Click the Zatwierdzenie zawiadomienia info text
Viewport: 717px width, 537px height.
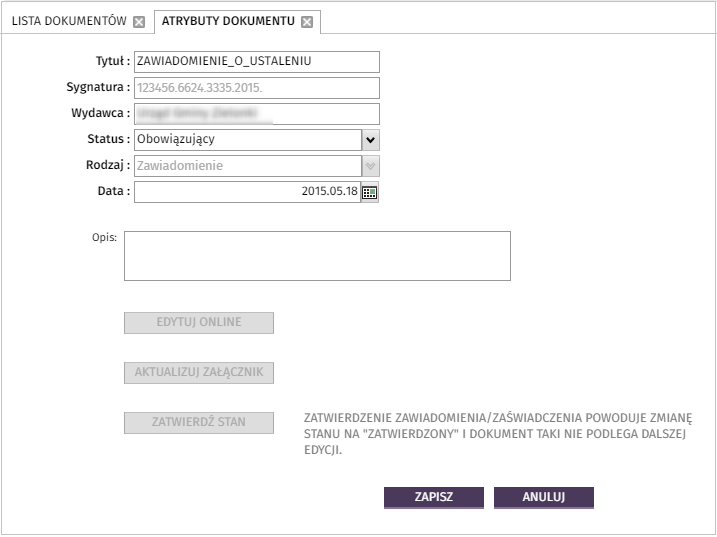(x=498, y=434)
